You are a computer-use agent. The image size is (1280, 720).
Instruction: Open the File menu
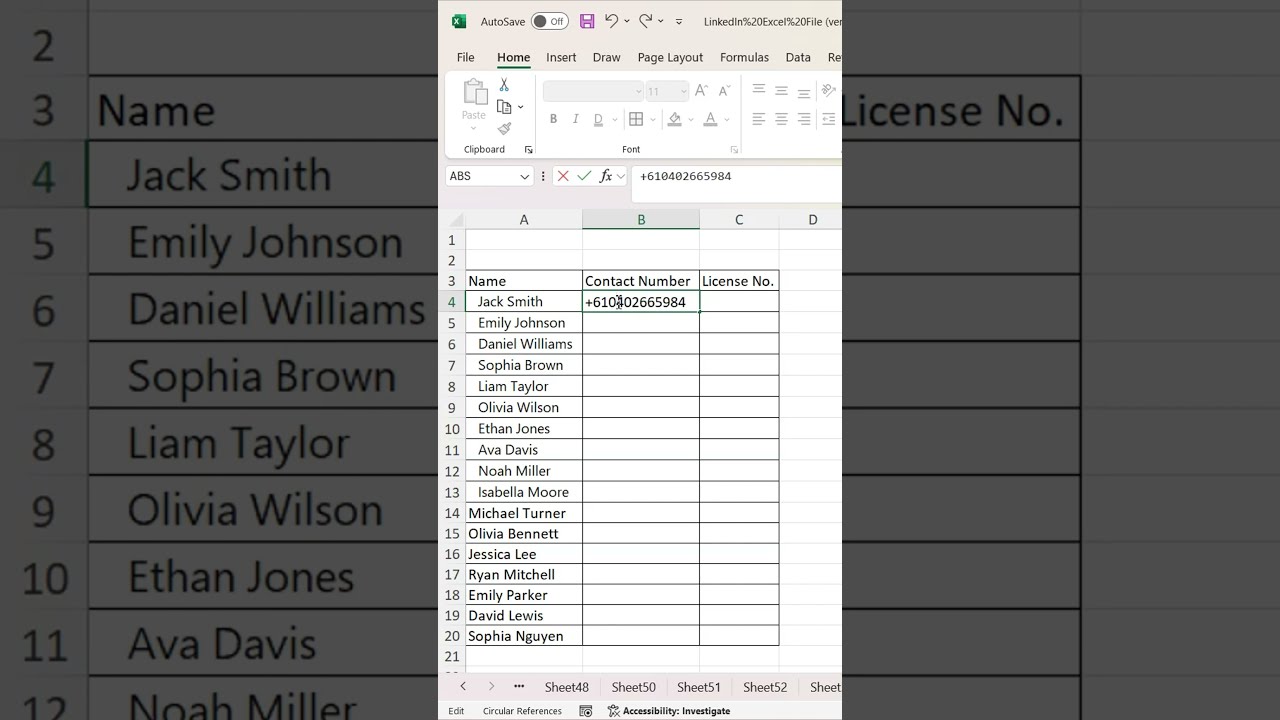pyautogui.click(x=466, y=57)
